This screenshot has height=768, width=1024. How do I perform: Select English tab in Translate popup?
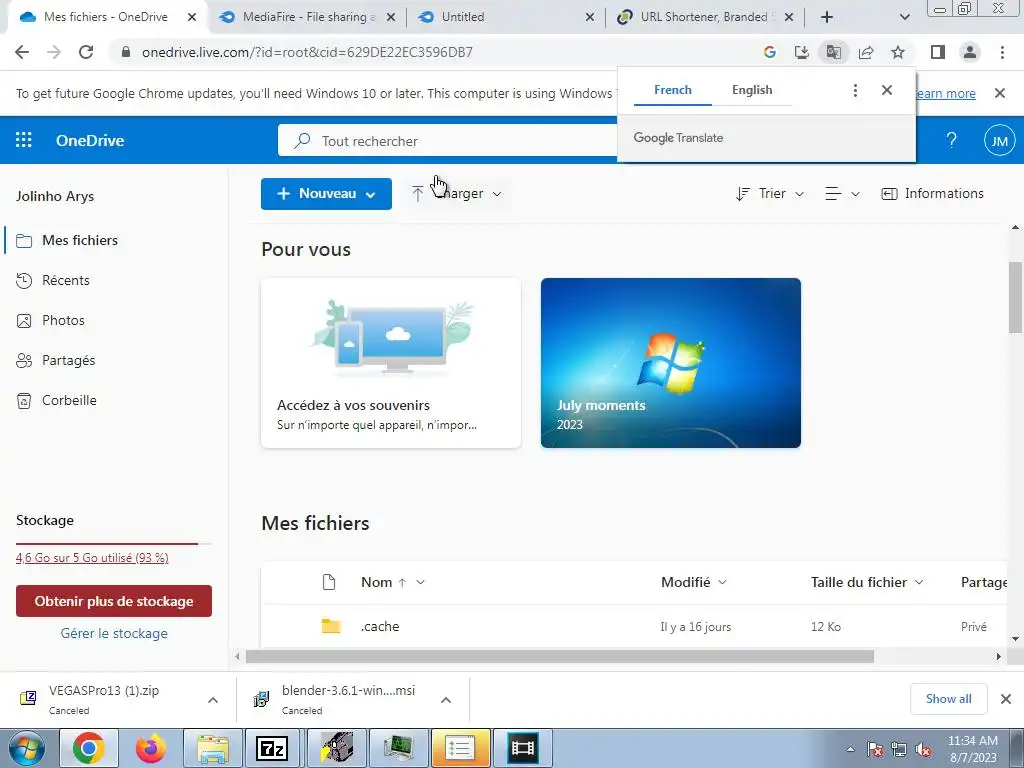(x=752, y=90)
